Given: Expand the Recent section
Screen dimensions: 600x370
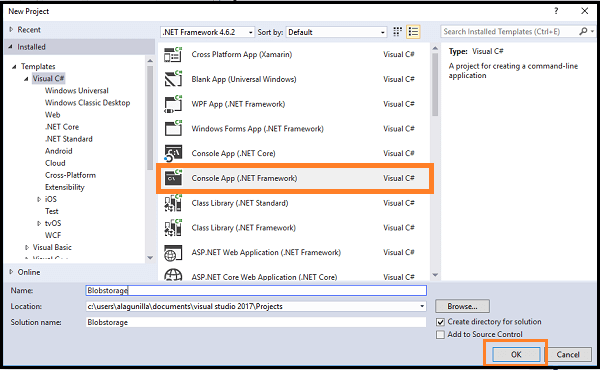Looking at the screenshot, I should pyautogui.click(x=11, y=29).
